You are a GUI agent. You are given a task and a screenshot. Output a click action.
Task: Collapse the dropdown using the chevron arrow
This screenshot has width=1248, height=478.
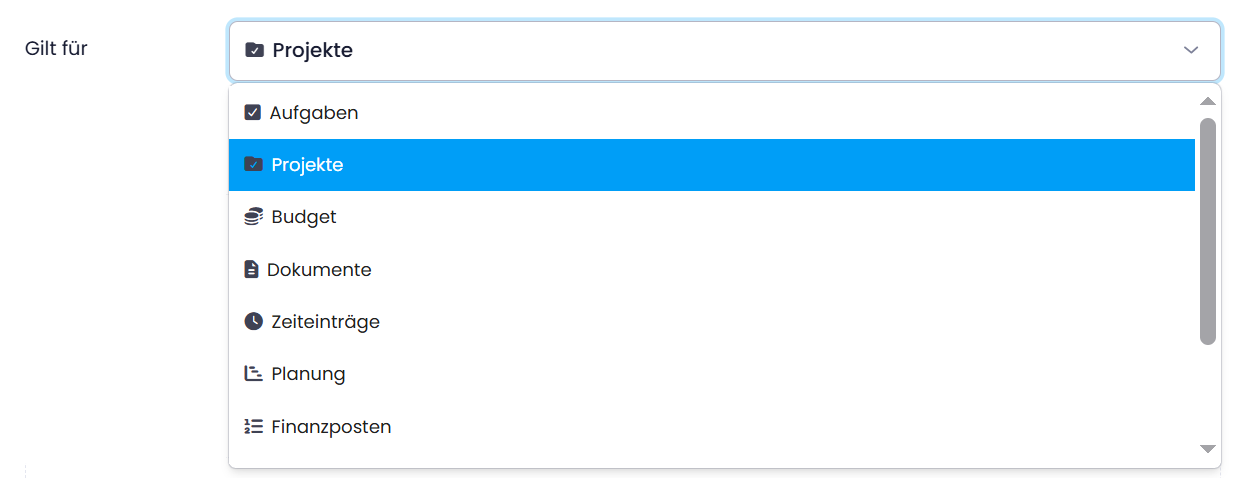1191,50
